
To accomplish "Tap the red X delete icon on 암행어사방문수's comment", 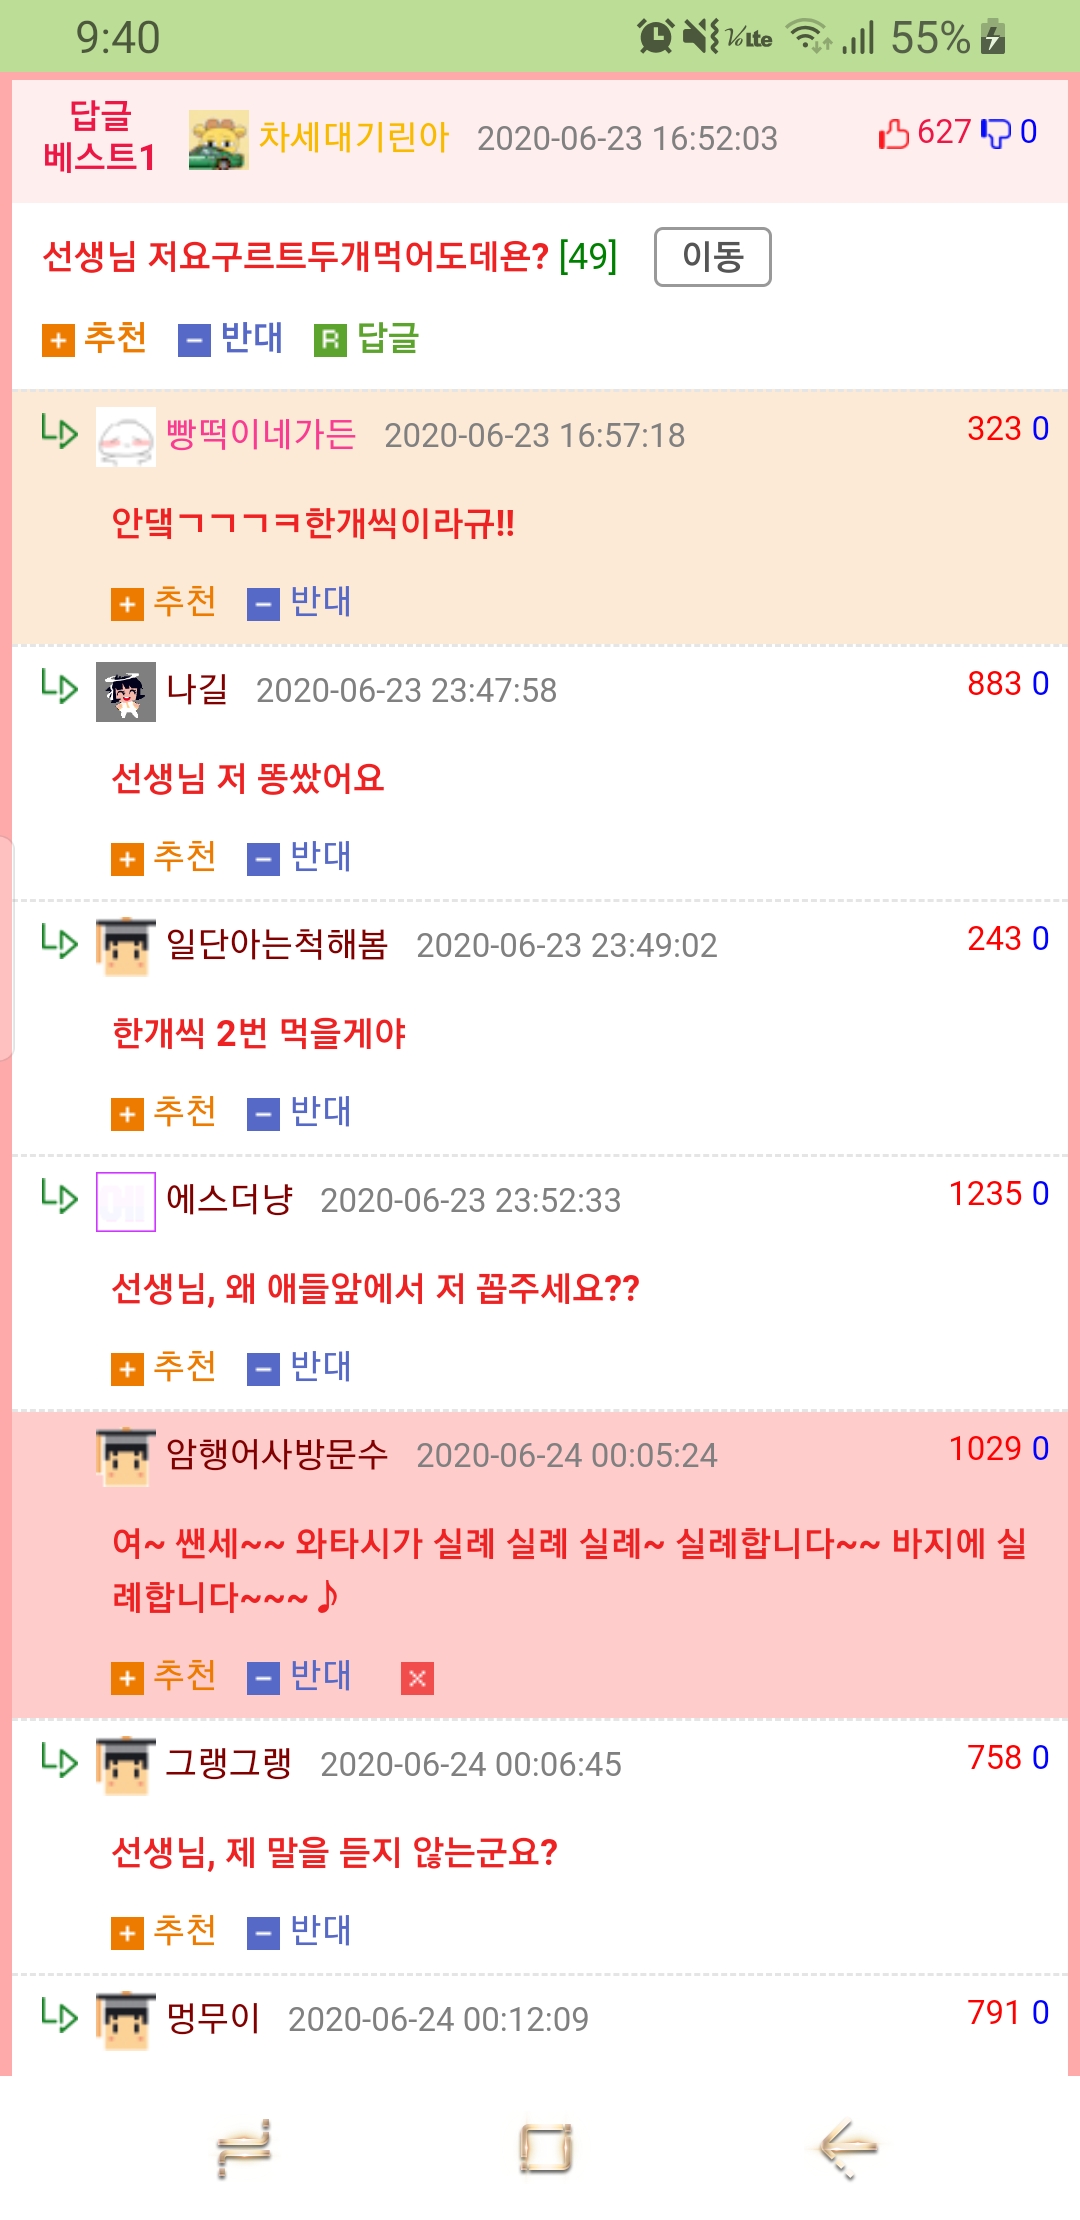I will (417, 1678).
